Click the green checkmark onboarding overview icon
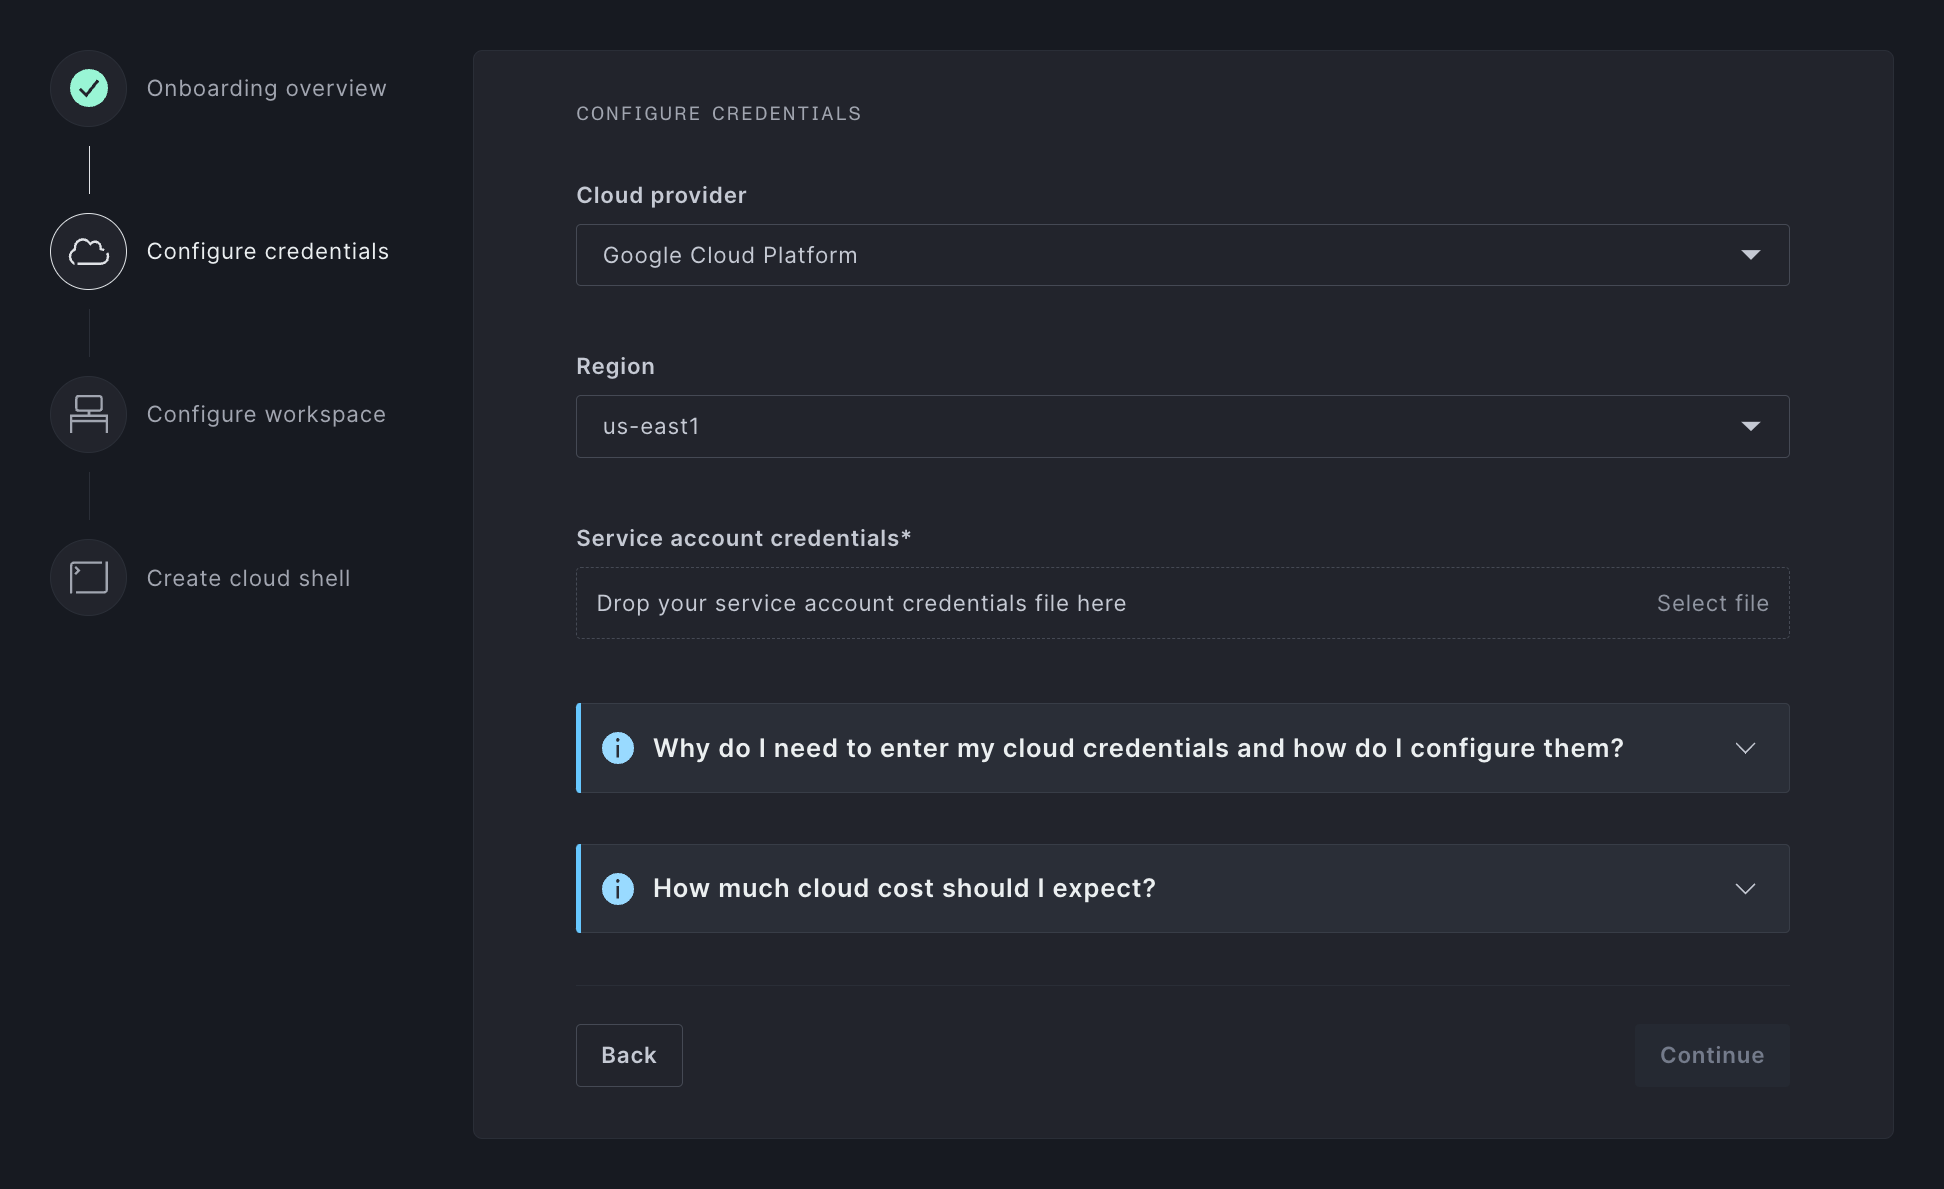 (89, 88)
